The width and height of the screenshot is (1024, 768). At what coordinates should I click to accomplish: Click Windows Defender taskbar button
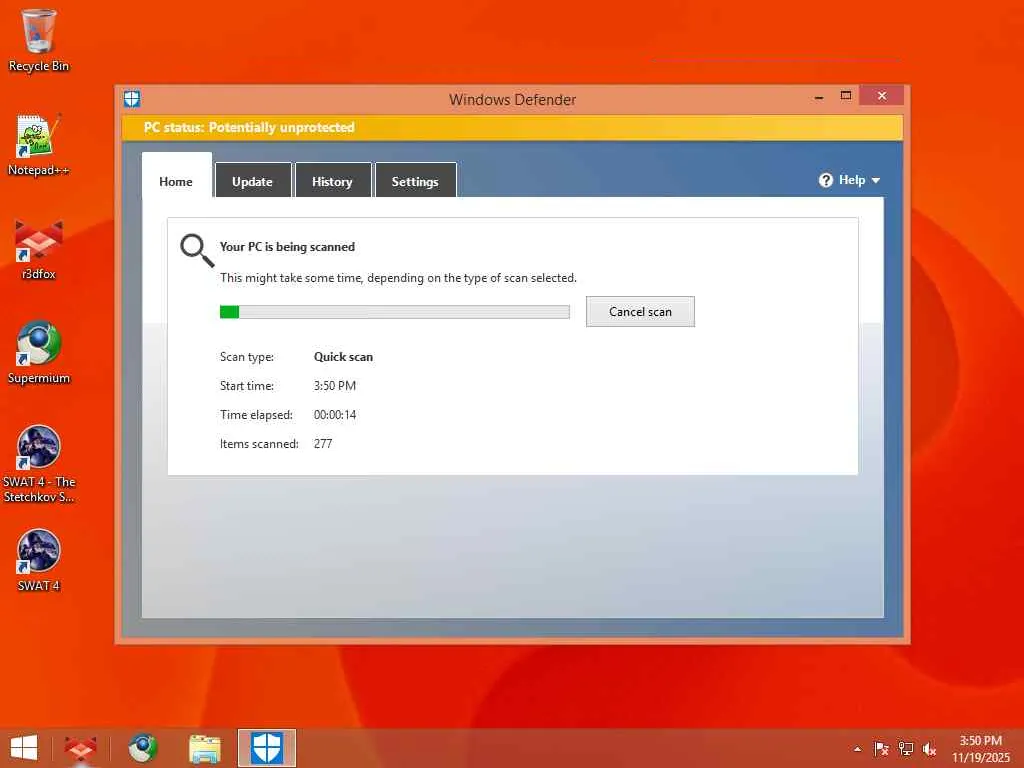pyautogui.click(x=266, y=748)
